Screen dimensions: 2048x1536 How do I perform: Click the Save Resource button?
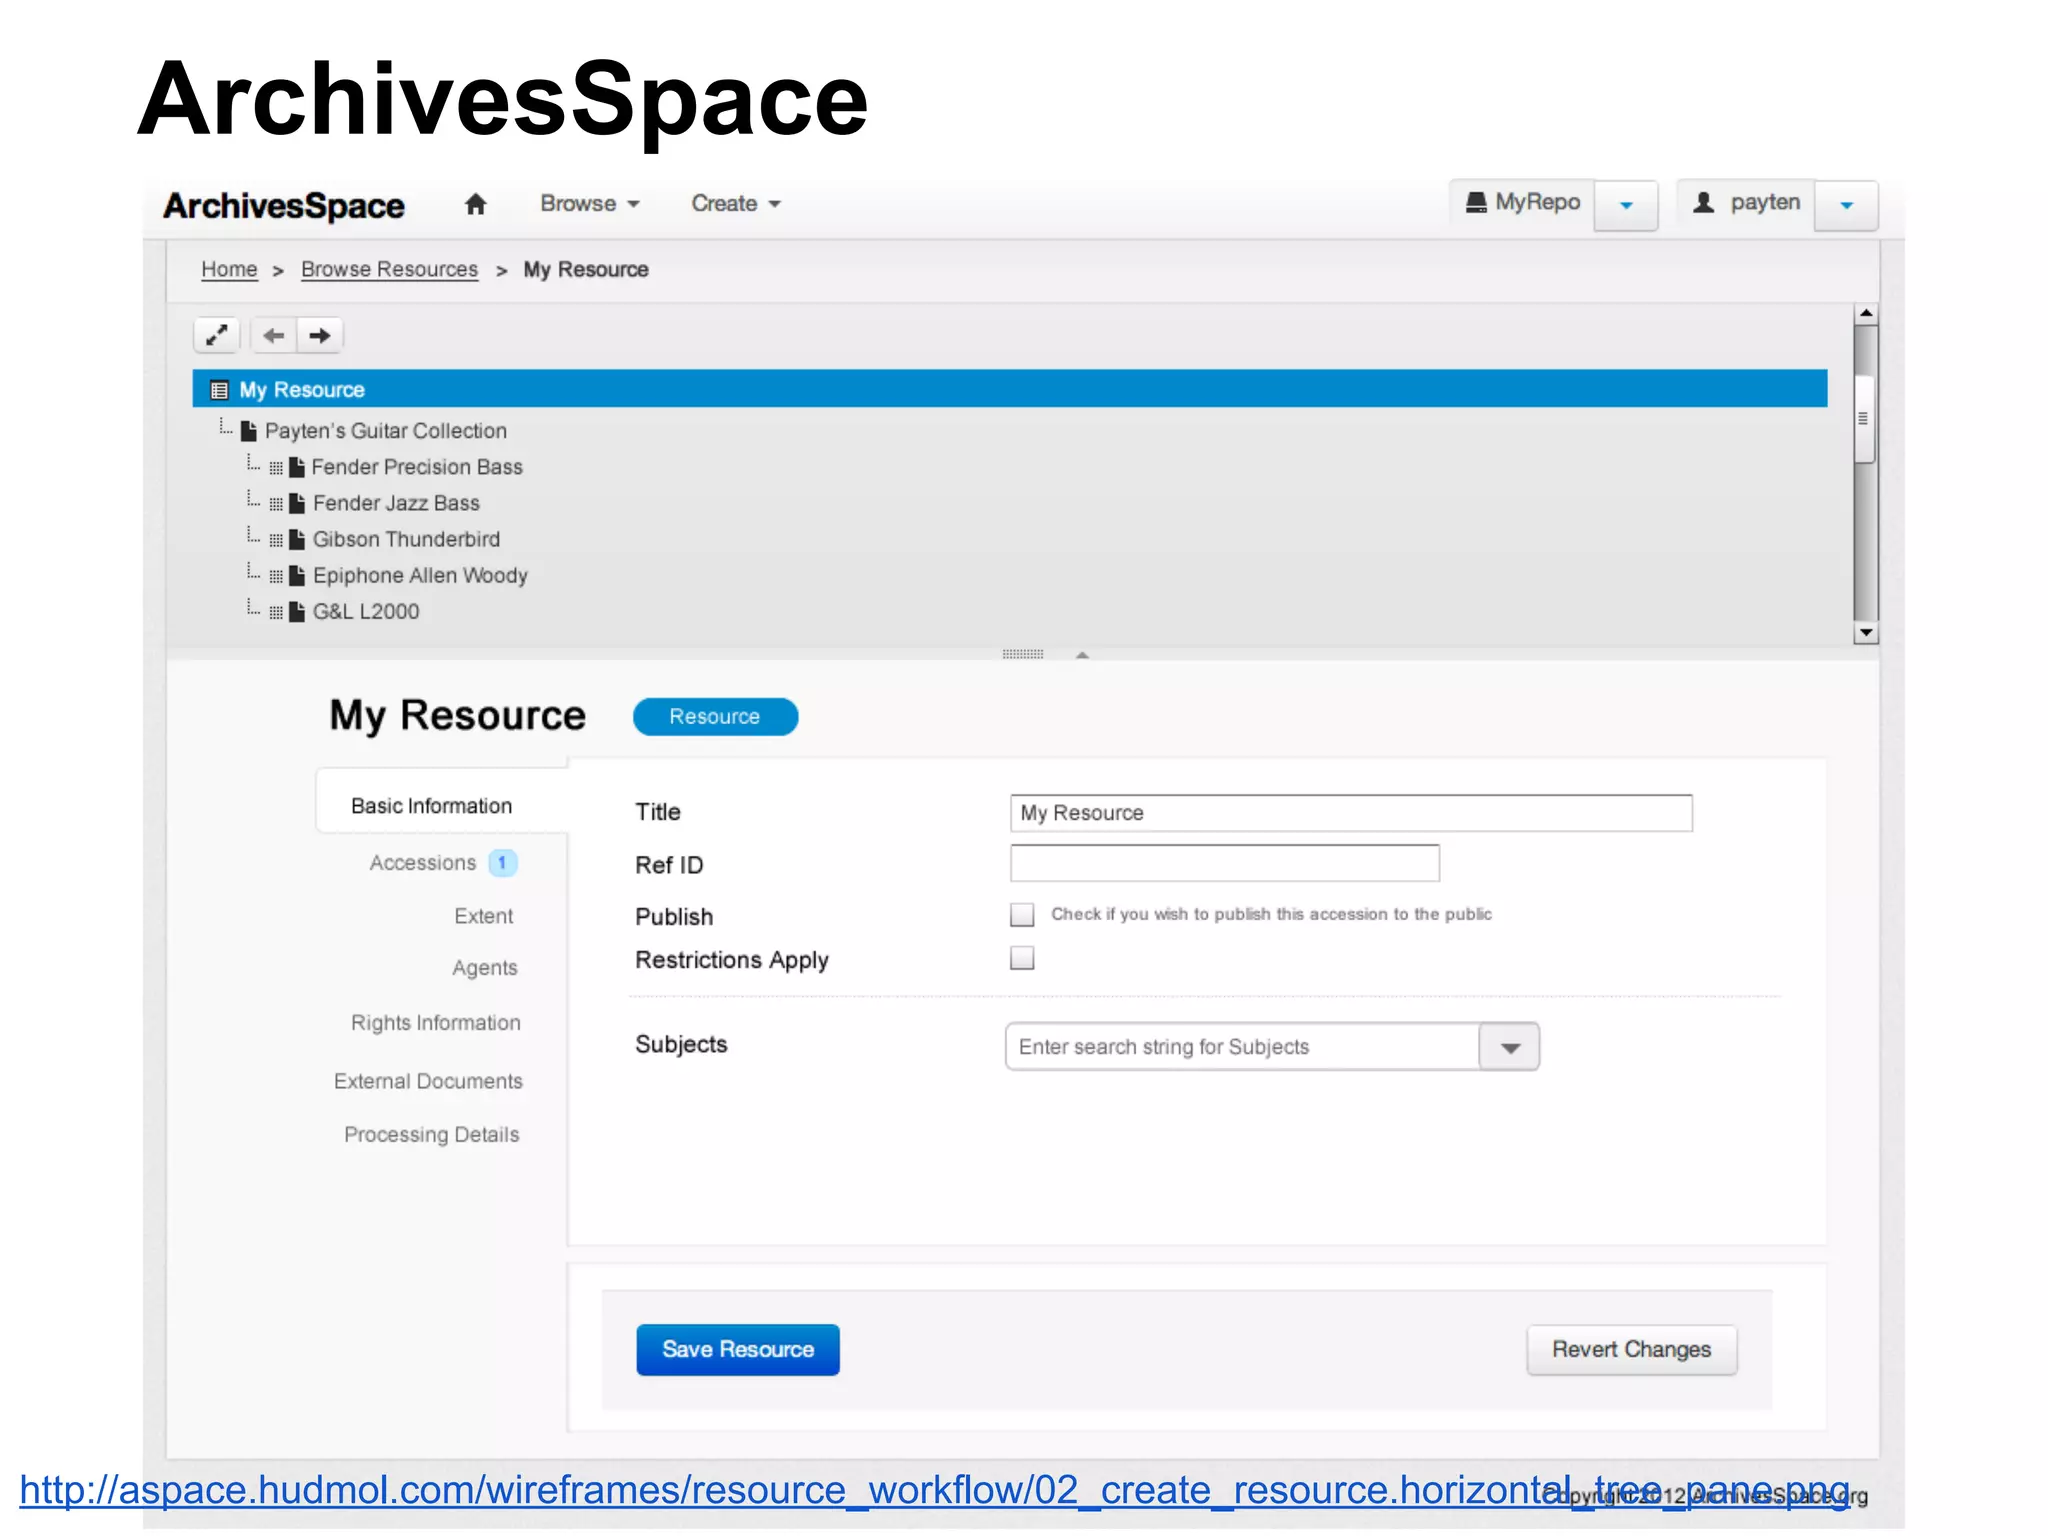(x=738, y=1350)
